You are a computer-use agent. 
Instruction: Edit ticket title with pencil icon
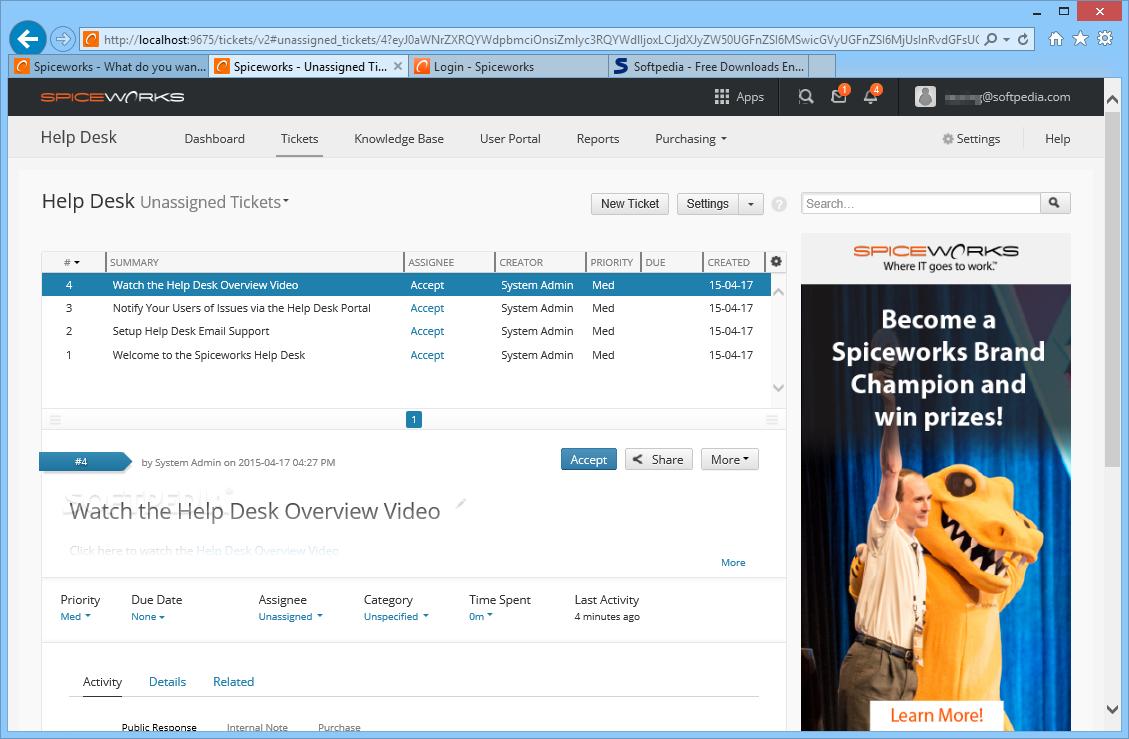pos(461,503)
